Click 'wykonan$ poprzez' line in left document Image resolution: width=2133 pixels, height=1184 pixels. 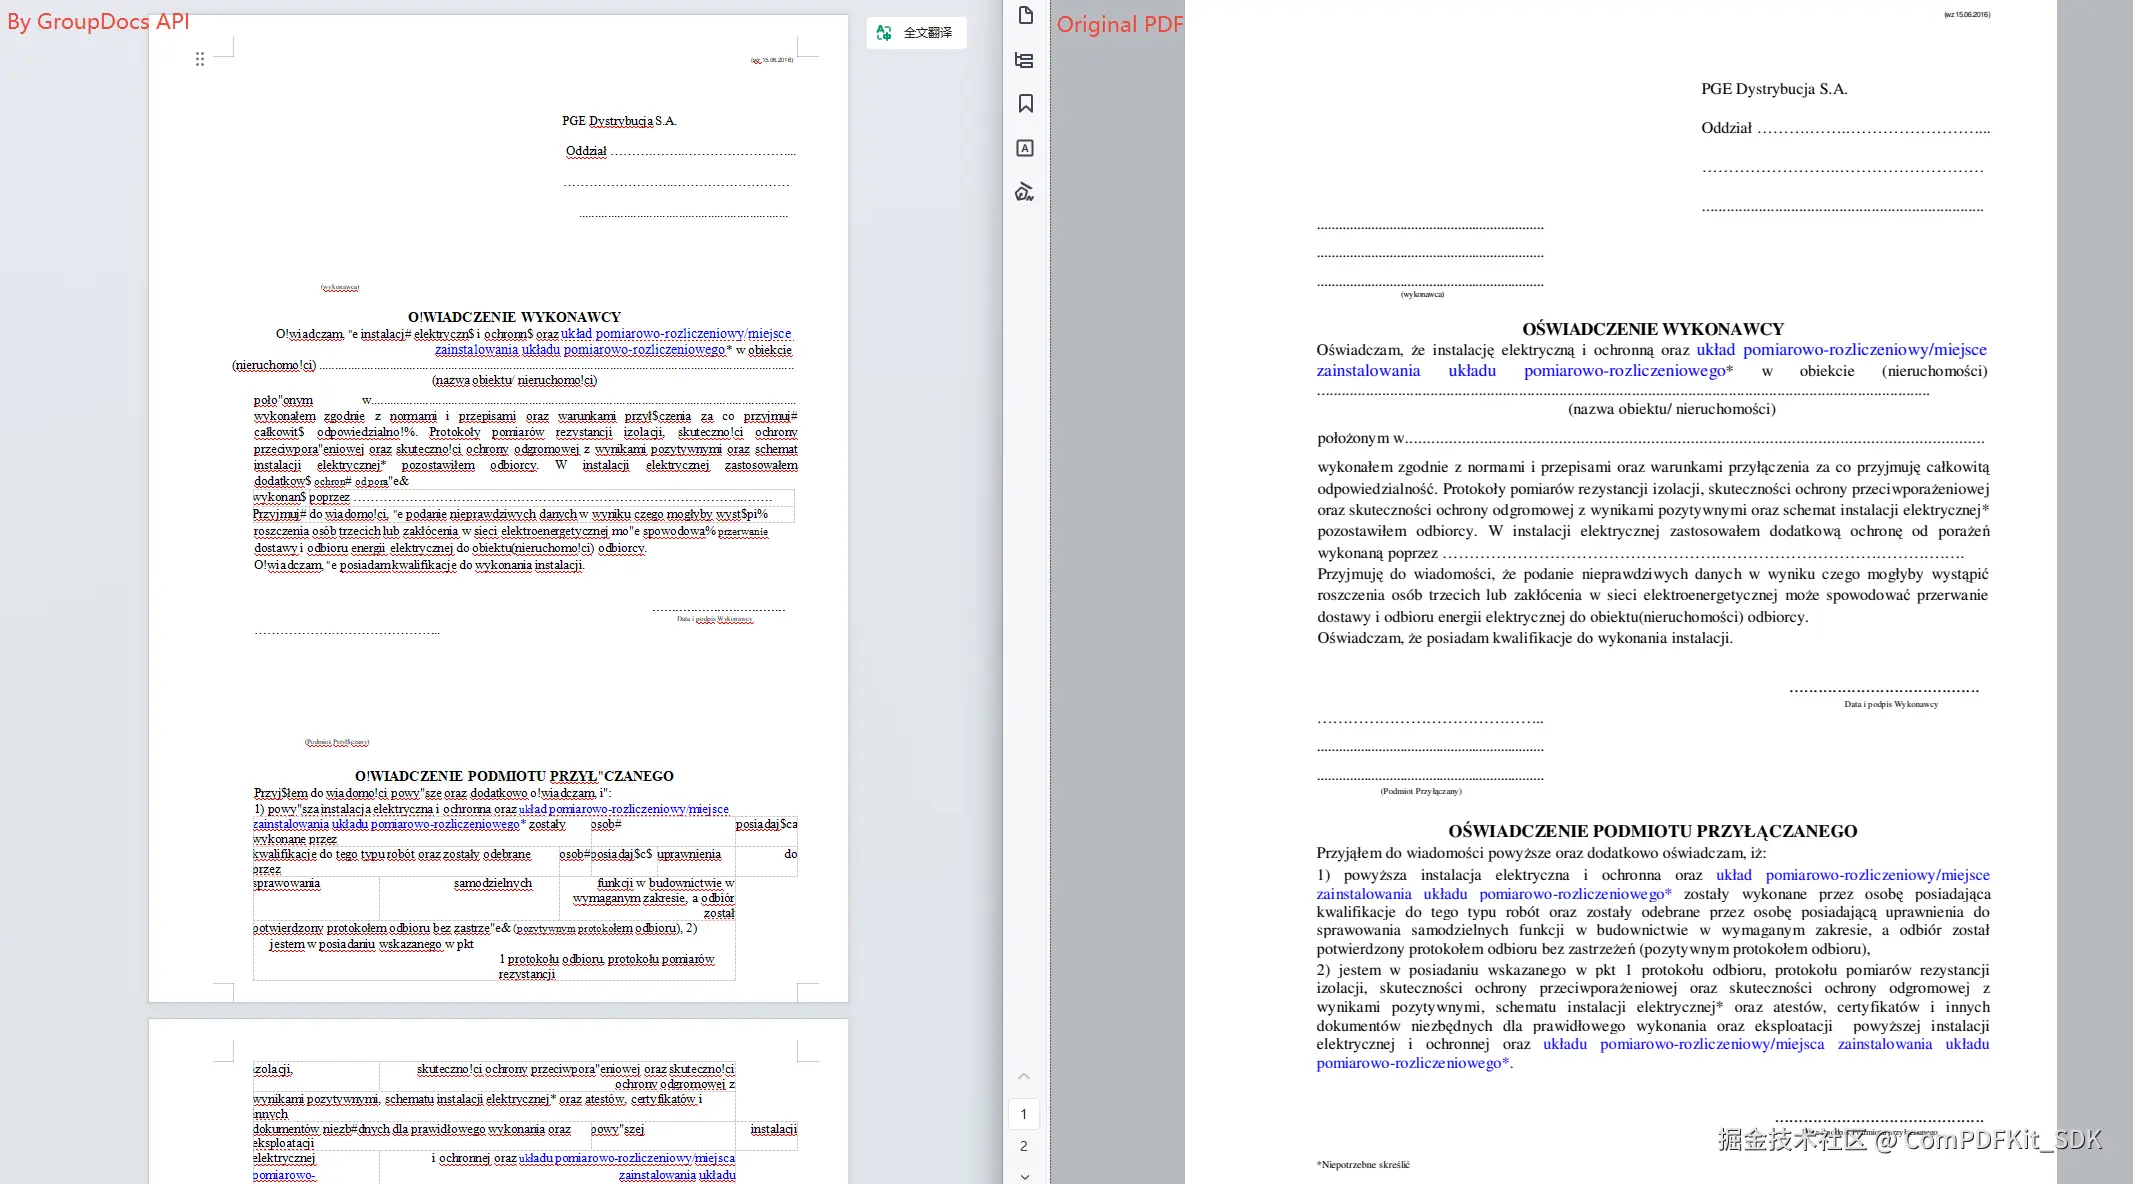512,497
